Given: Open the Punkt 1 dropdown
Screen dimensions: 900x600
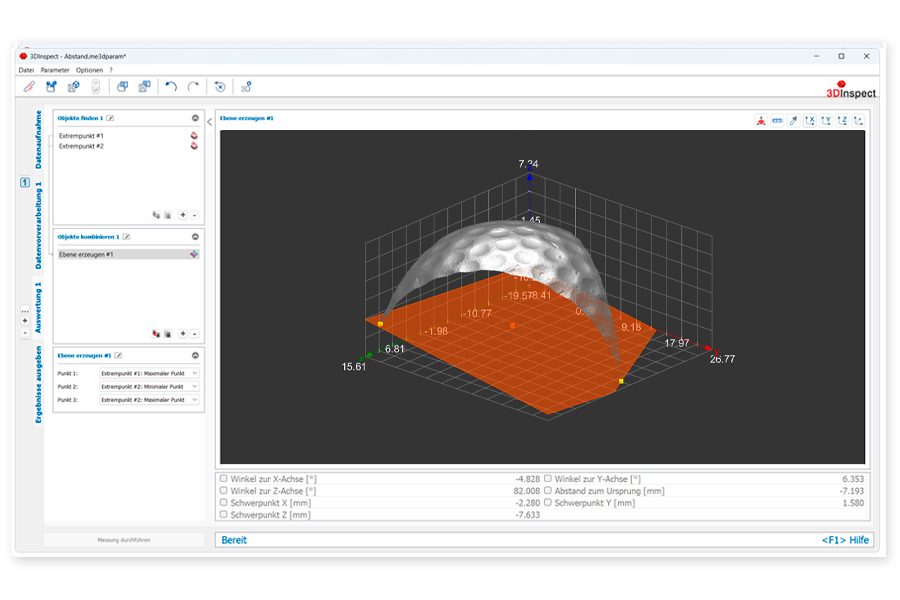Looking at the screenshot, I should point(149,373).
